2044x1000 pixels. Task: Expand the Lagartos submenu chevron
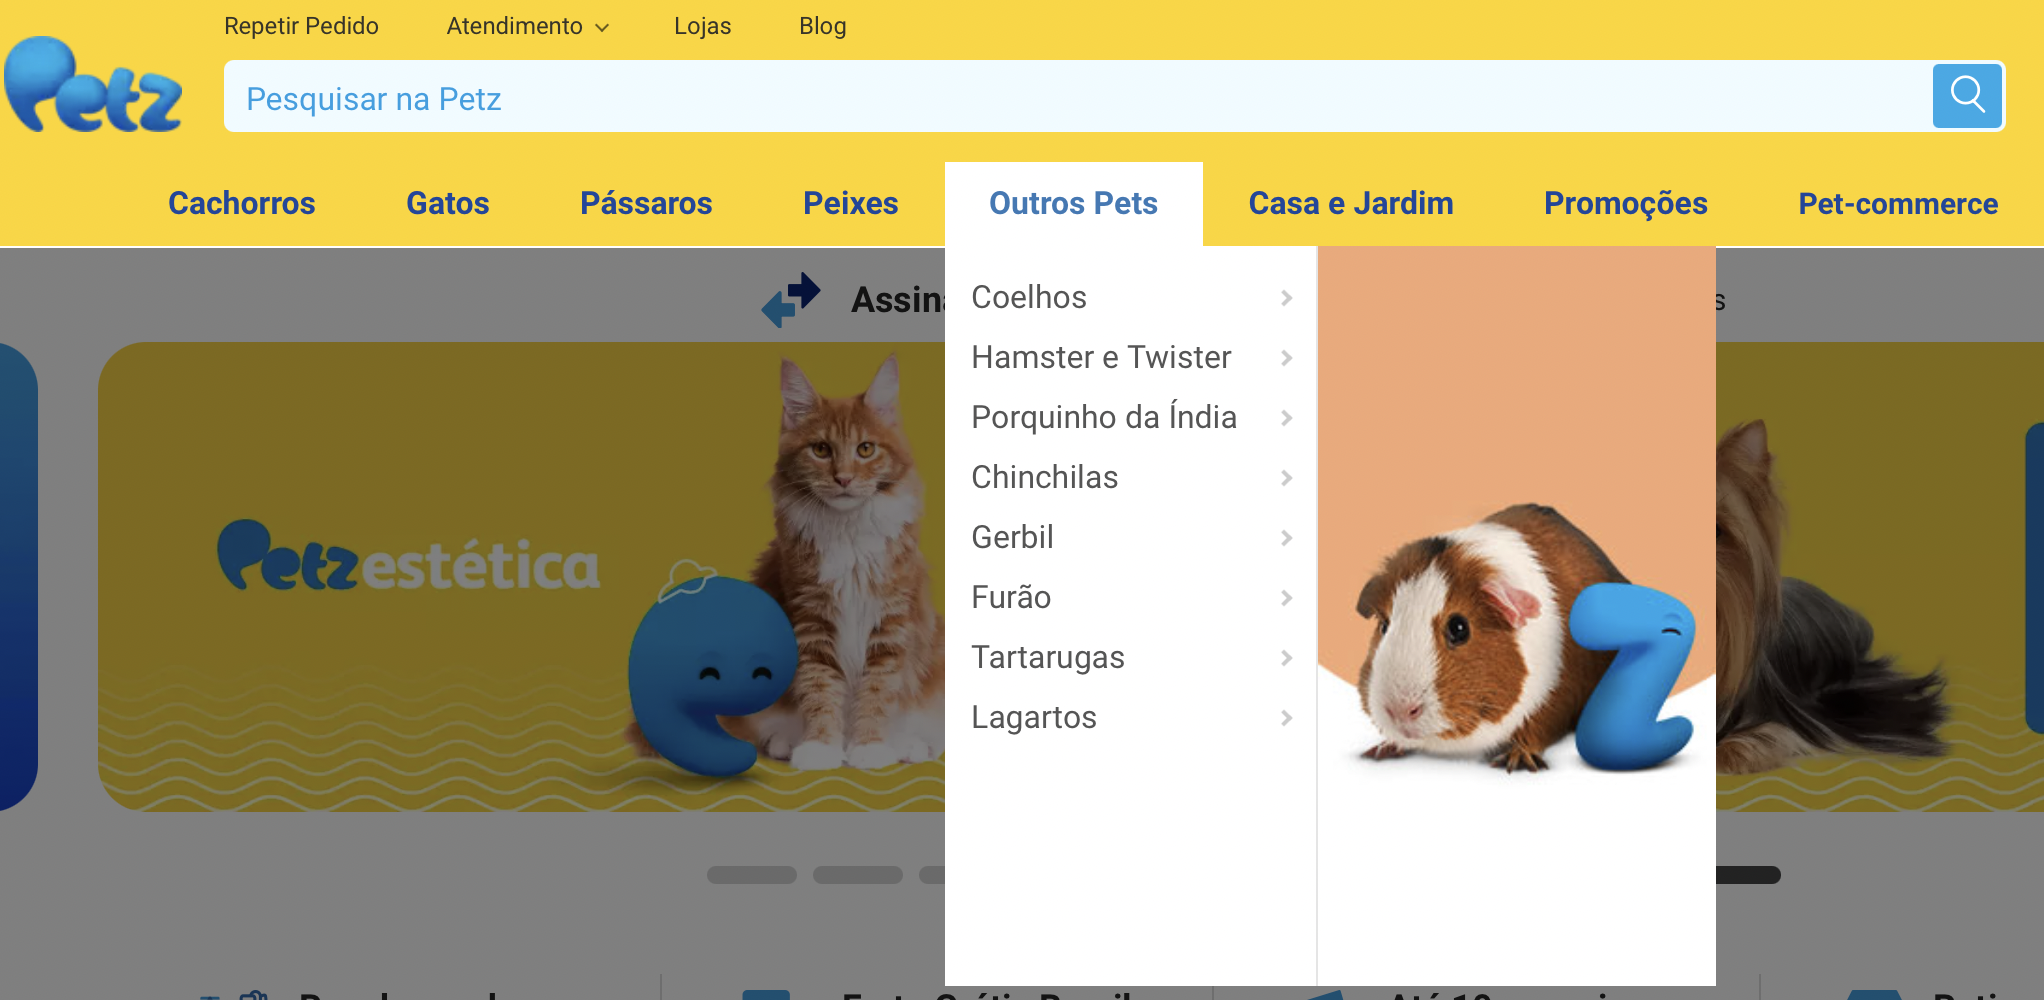pyautogui.click(x=1286, y=718)
